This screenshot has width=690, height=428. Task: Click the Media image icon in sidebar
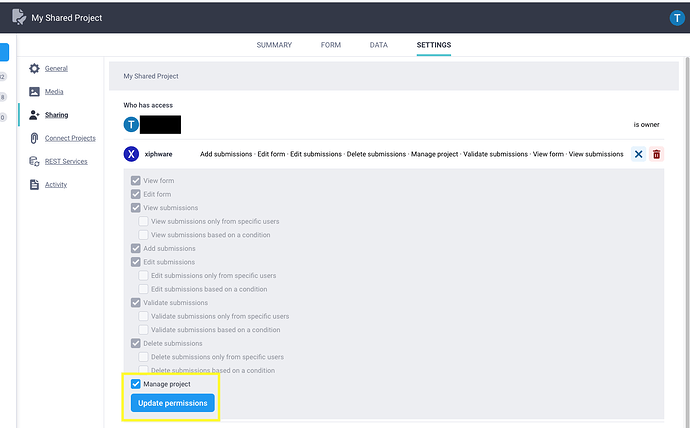click(x=34, y=91)
